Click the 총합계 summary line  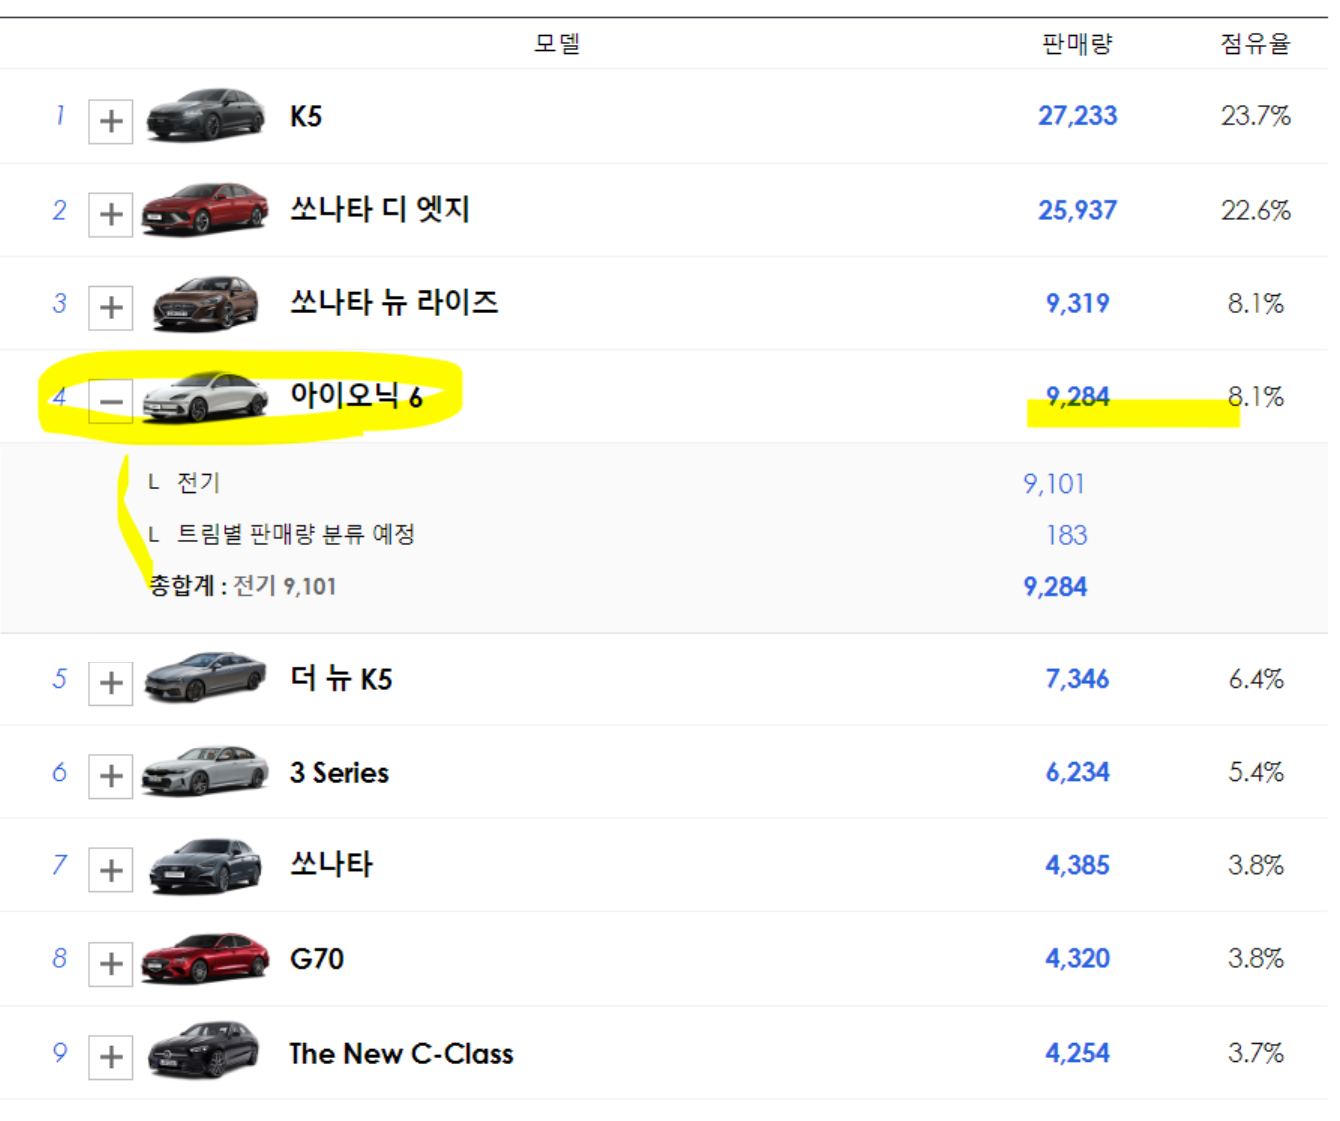pos(243,587)
